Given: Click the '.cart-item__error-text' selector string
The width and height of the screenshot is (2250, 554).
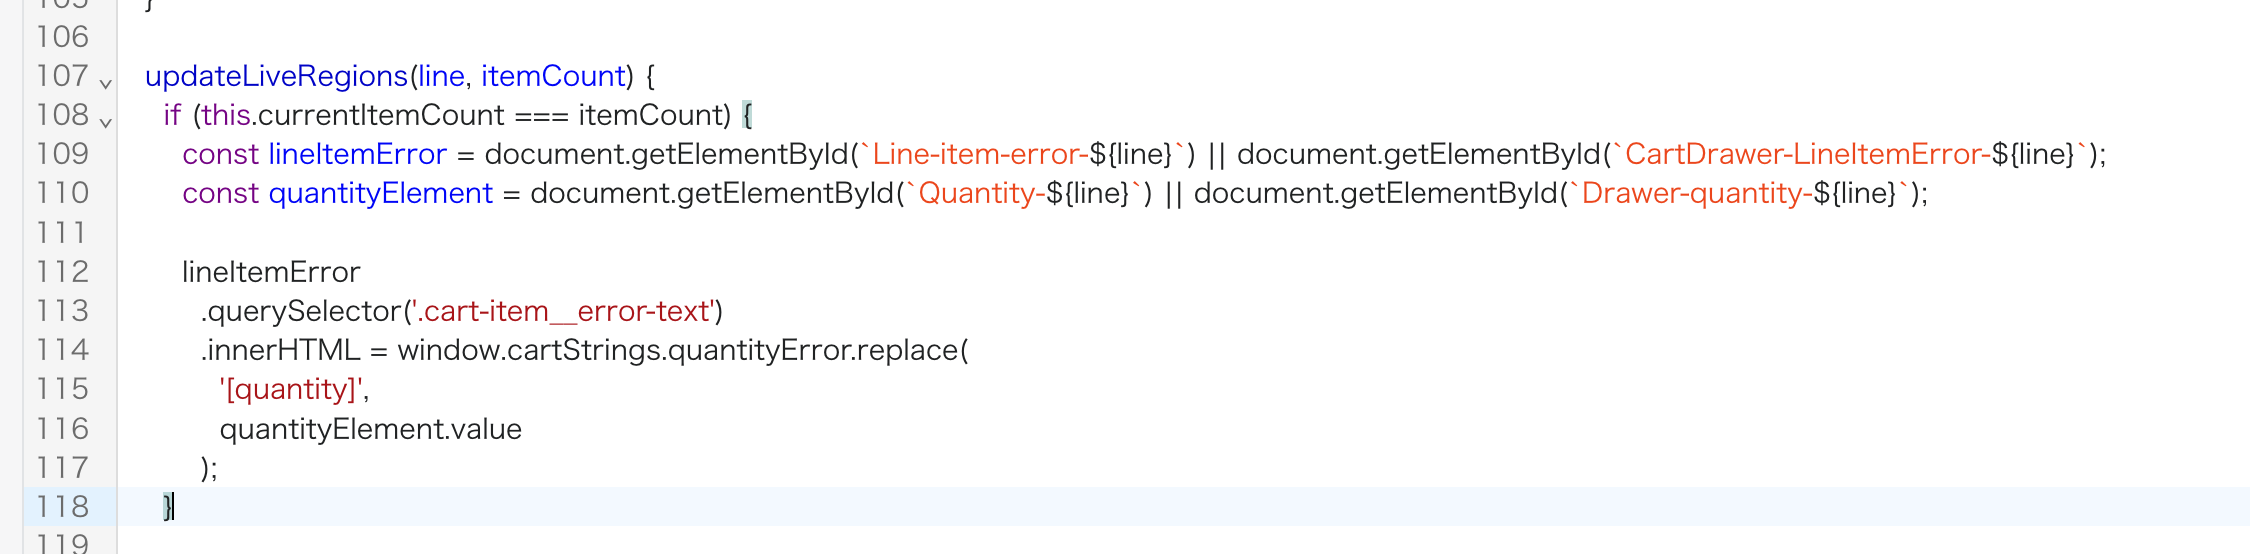Looking at the screenshot, I should (x=563, y=311).
